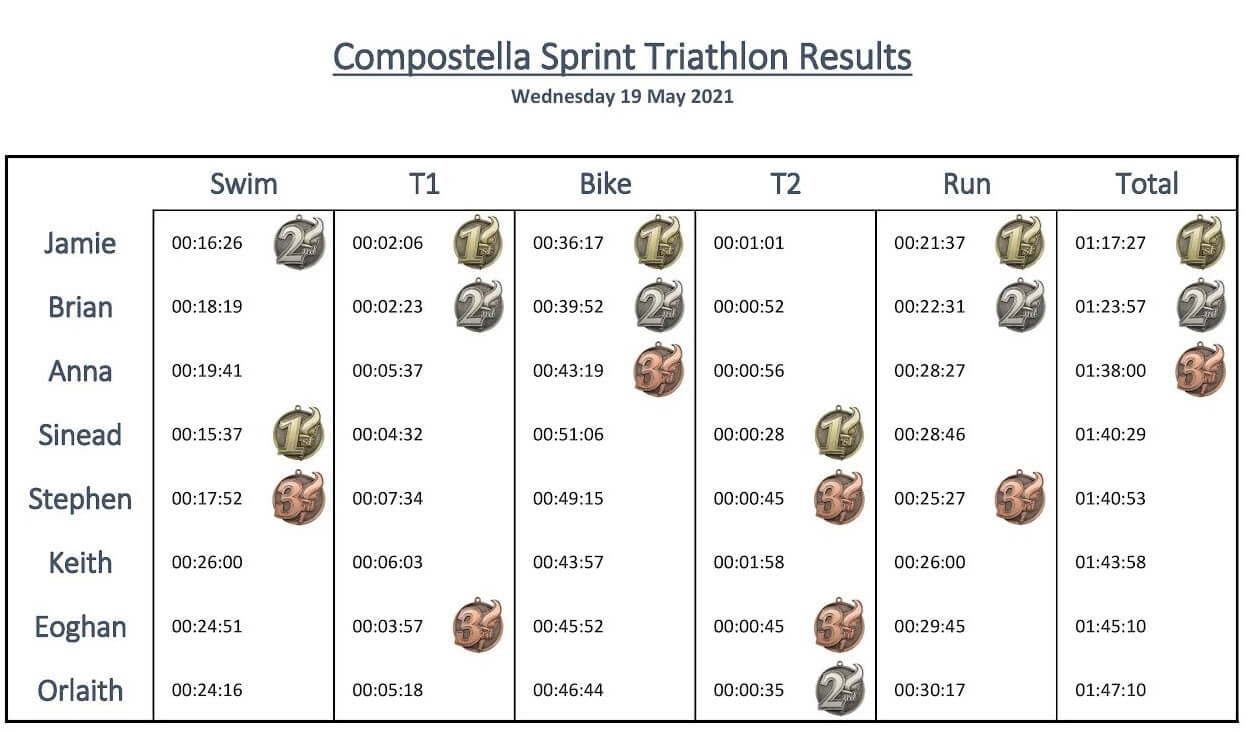Click the Total column header
The height and width of the screenshot is (732, 1249).
1147,184
